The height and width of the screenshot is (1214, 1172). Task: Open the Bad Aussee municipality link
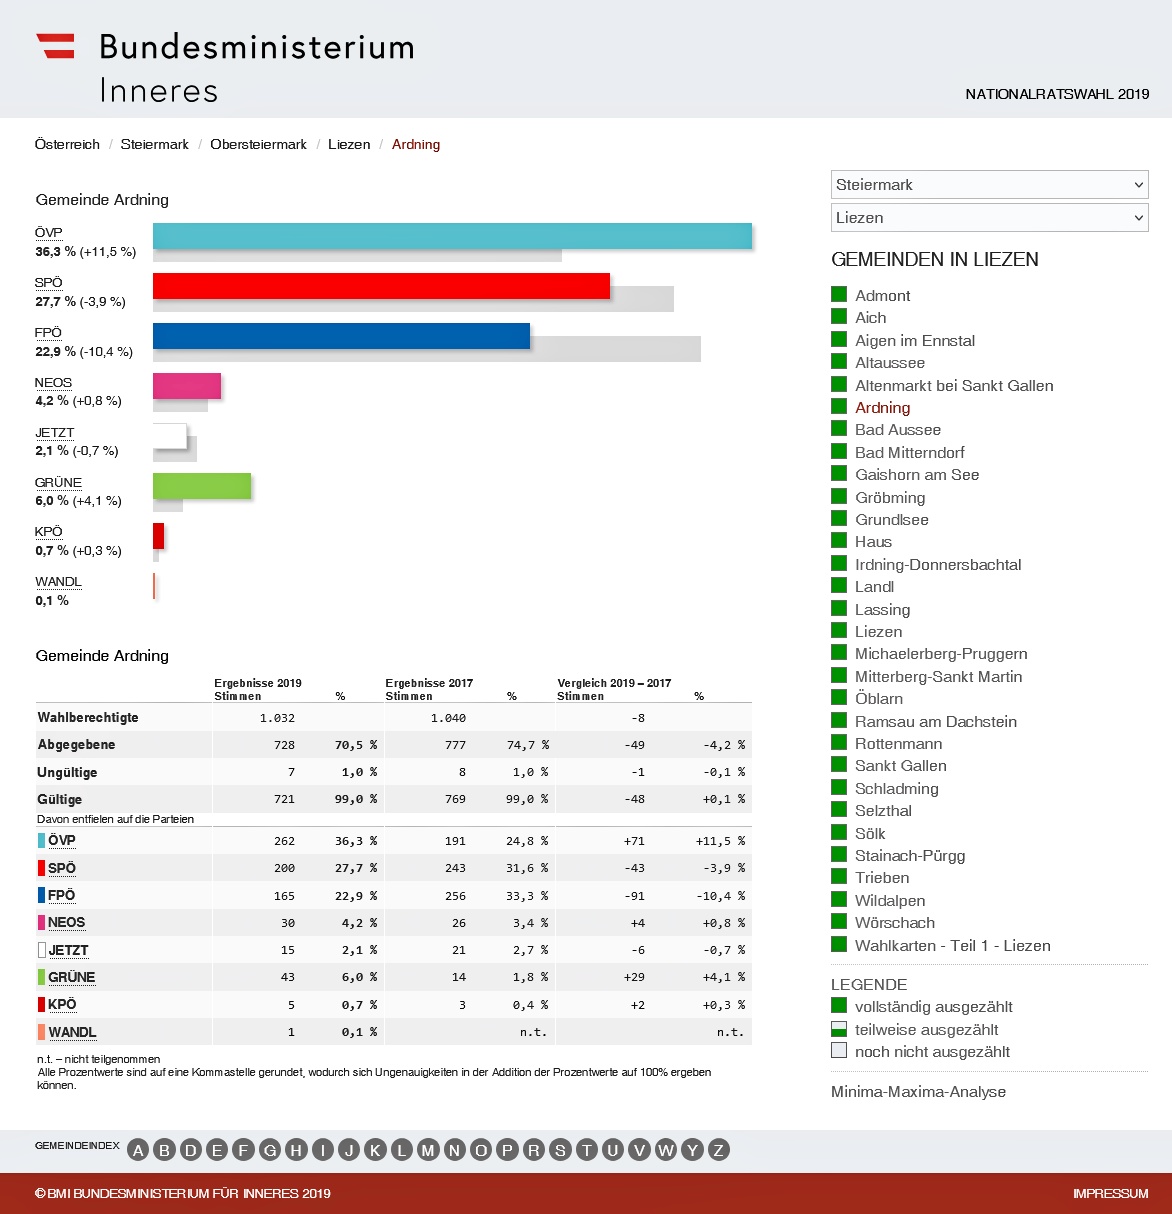(x=897, y=430)
